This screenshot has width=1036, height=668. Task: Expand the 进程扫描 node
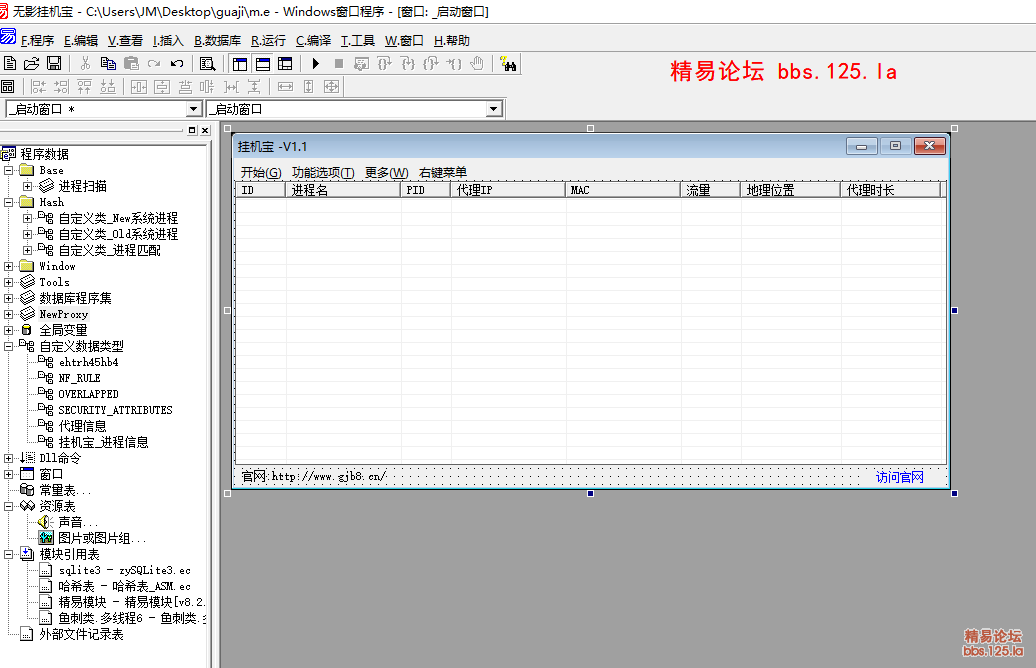pos(27,186)
